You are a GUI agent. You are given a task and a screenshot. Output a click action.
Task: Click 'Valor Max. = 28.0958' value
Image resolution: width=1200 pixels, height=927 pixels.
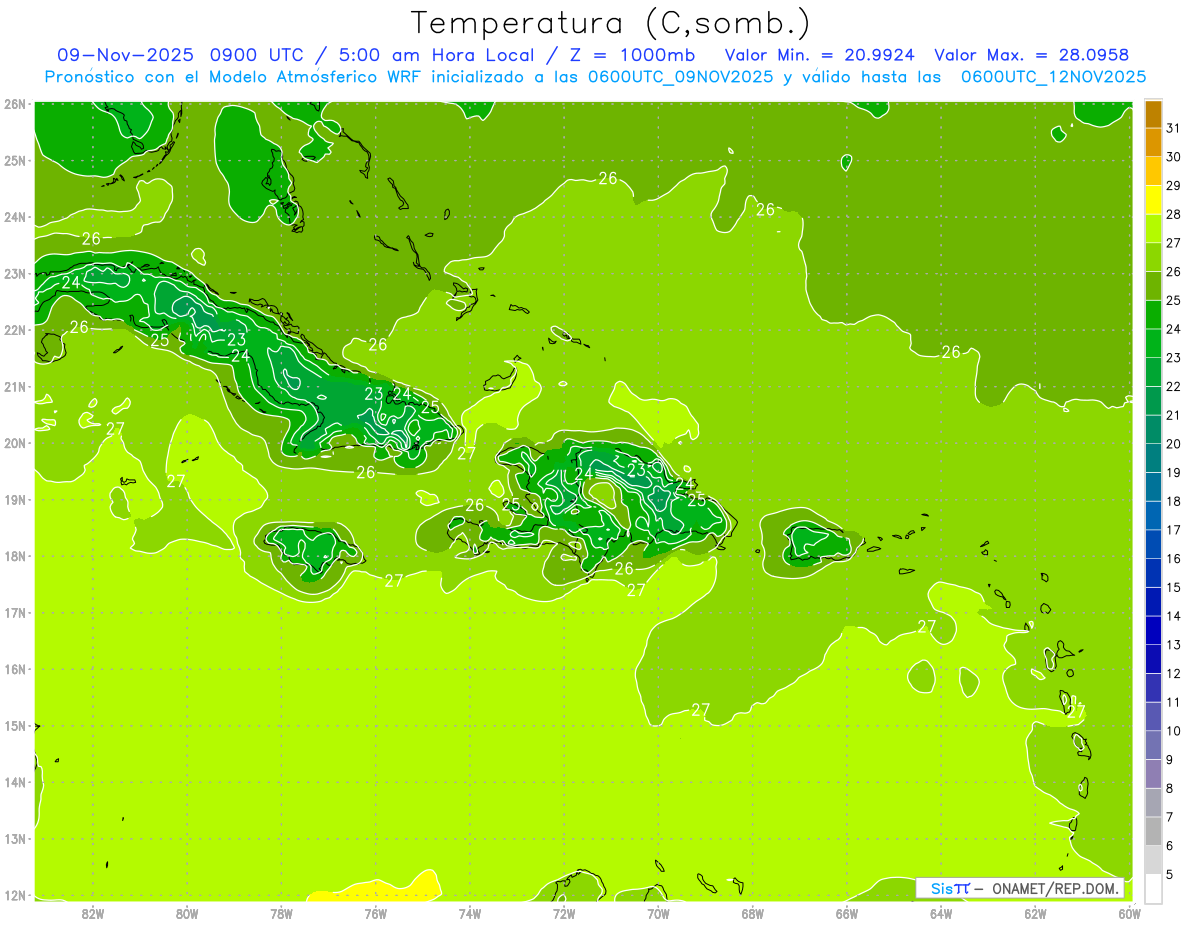point(1032,55)
